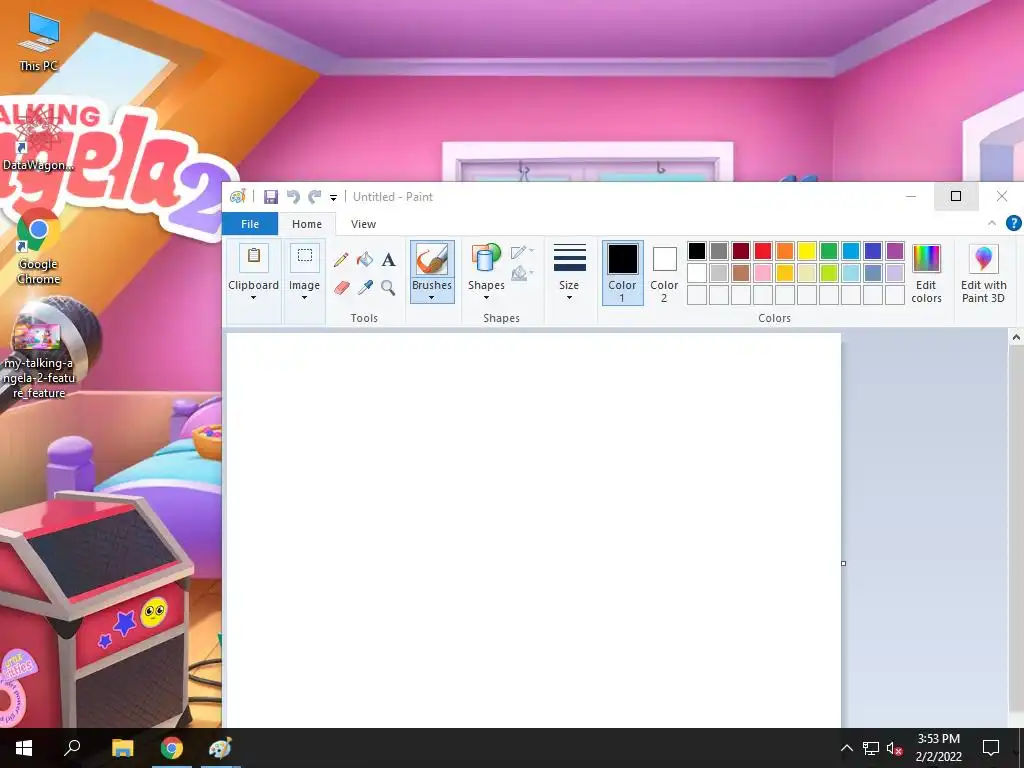
Task: Open Windows Start menu
Action: coord(24,748)
